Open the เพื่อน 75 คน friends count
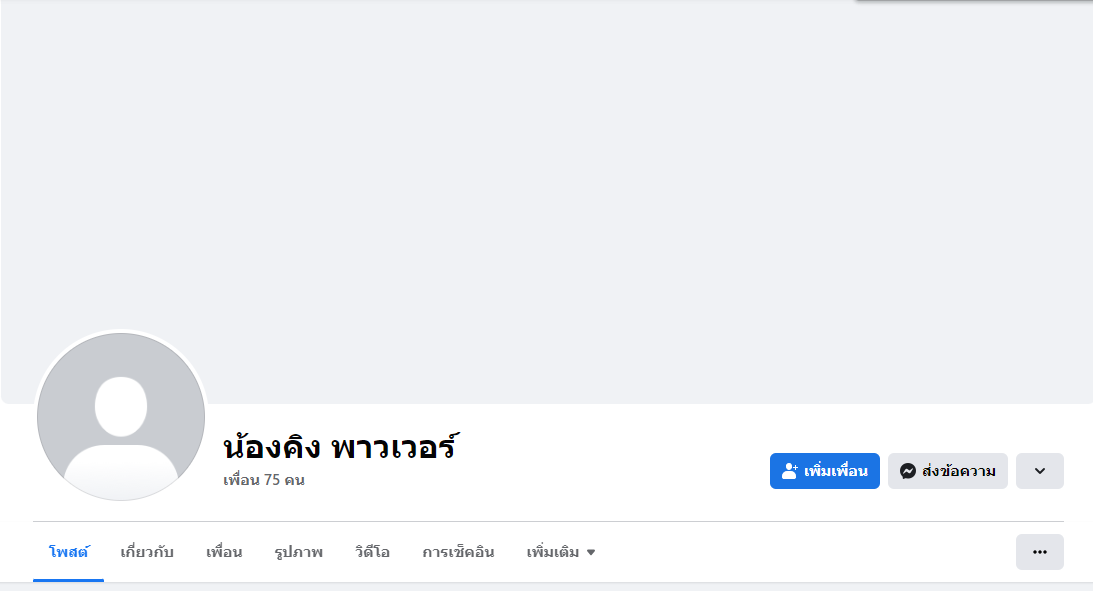This screenshot has width=1093, height=591. pos(264,480)
